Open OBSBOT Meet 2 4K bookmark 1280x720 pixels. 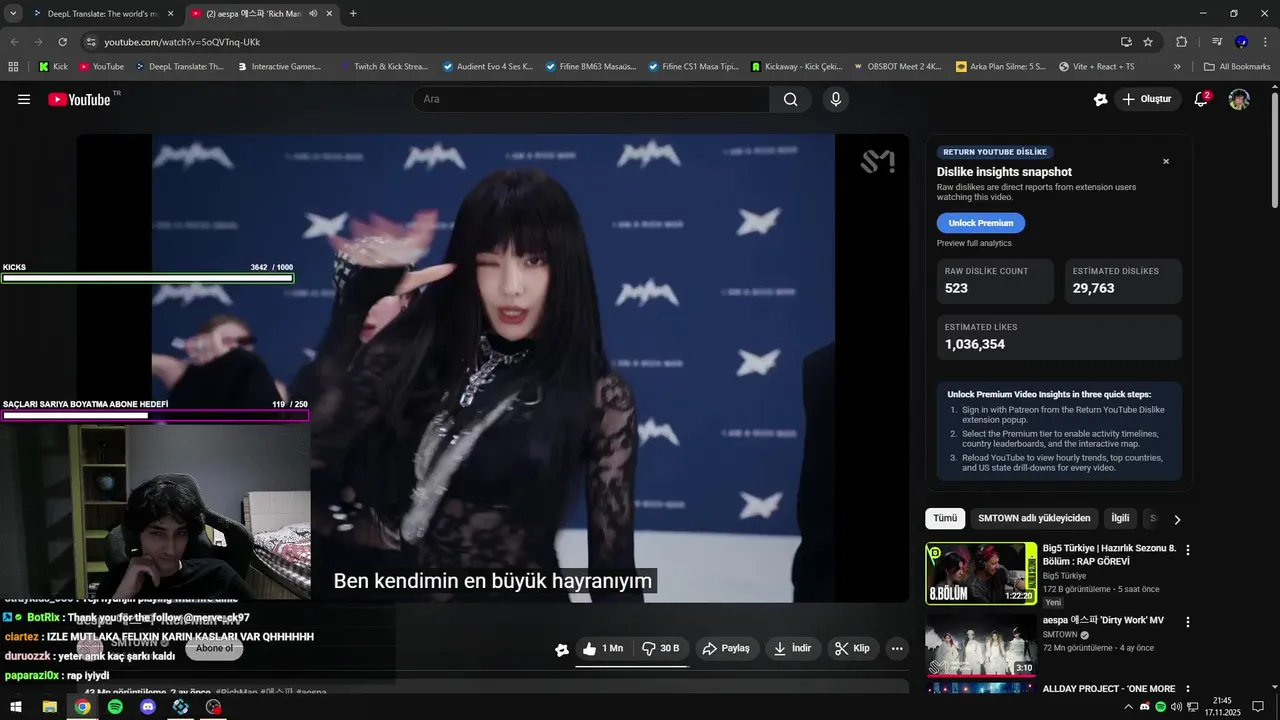click(x=897, y=67)
